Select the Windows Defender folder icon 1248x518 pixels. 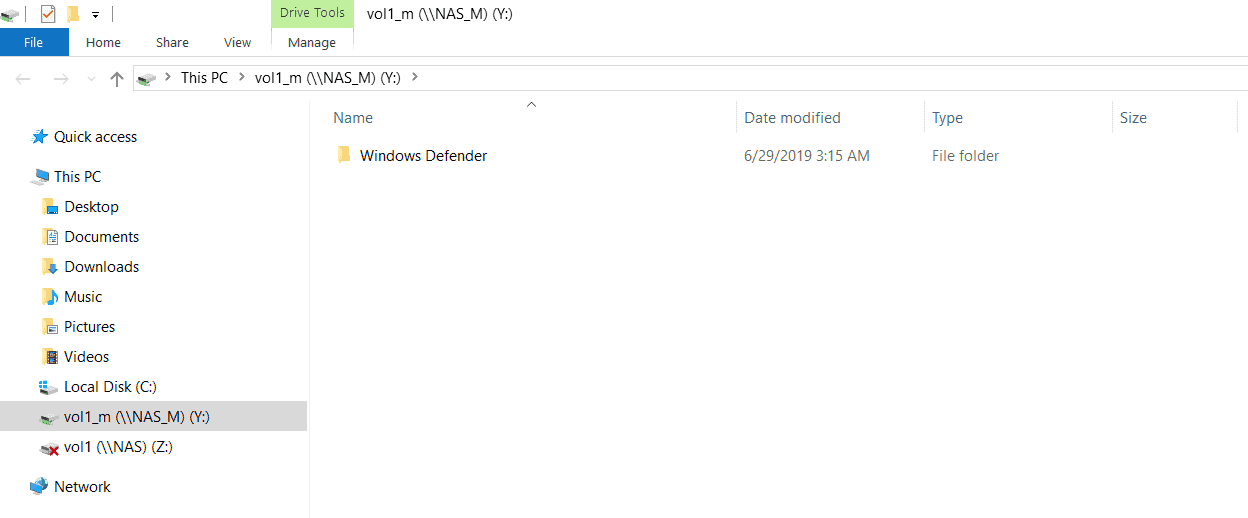[344, 155]
